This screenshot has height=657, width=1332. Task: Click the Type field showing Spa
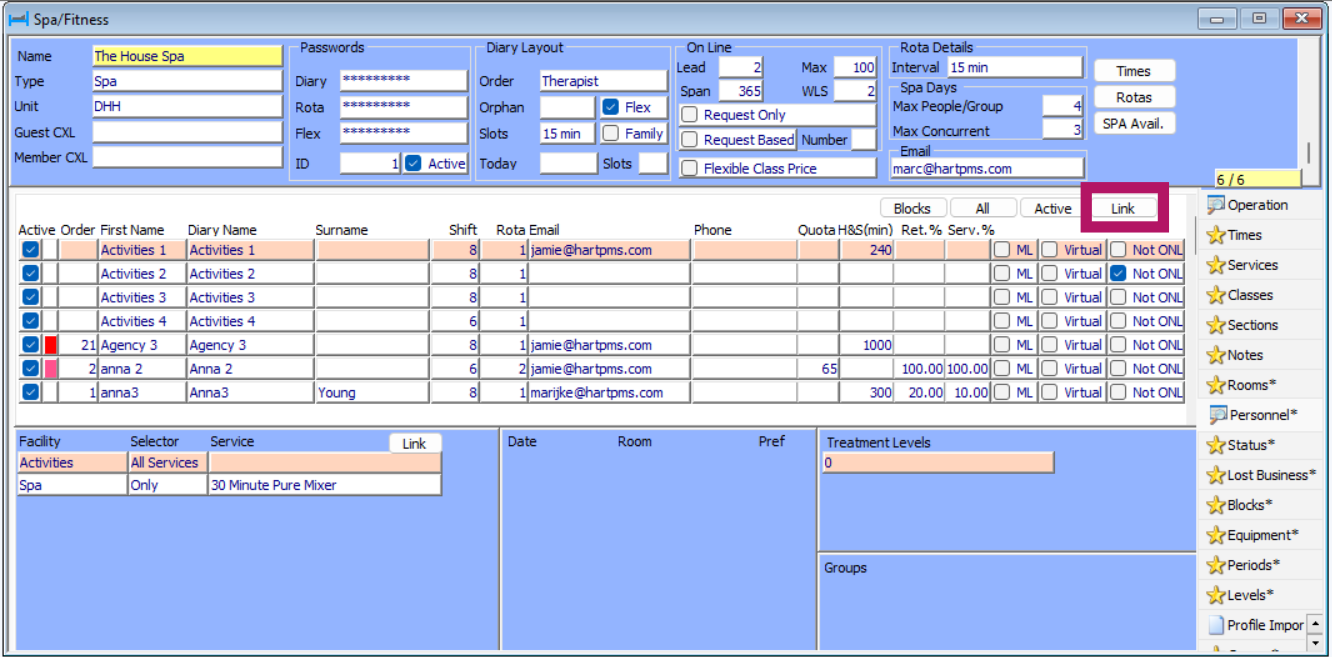pos(187,81)
